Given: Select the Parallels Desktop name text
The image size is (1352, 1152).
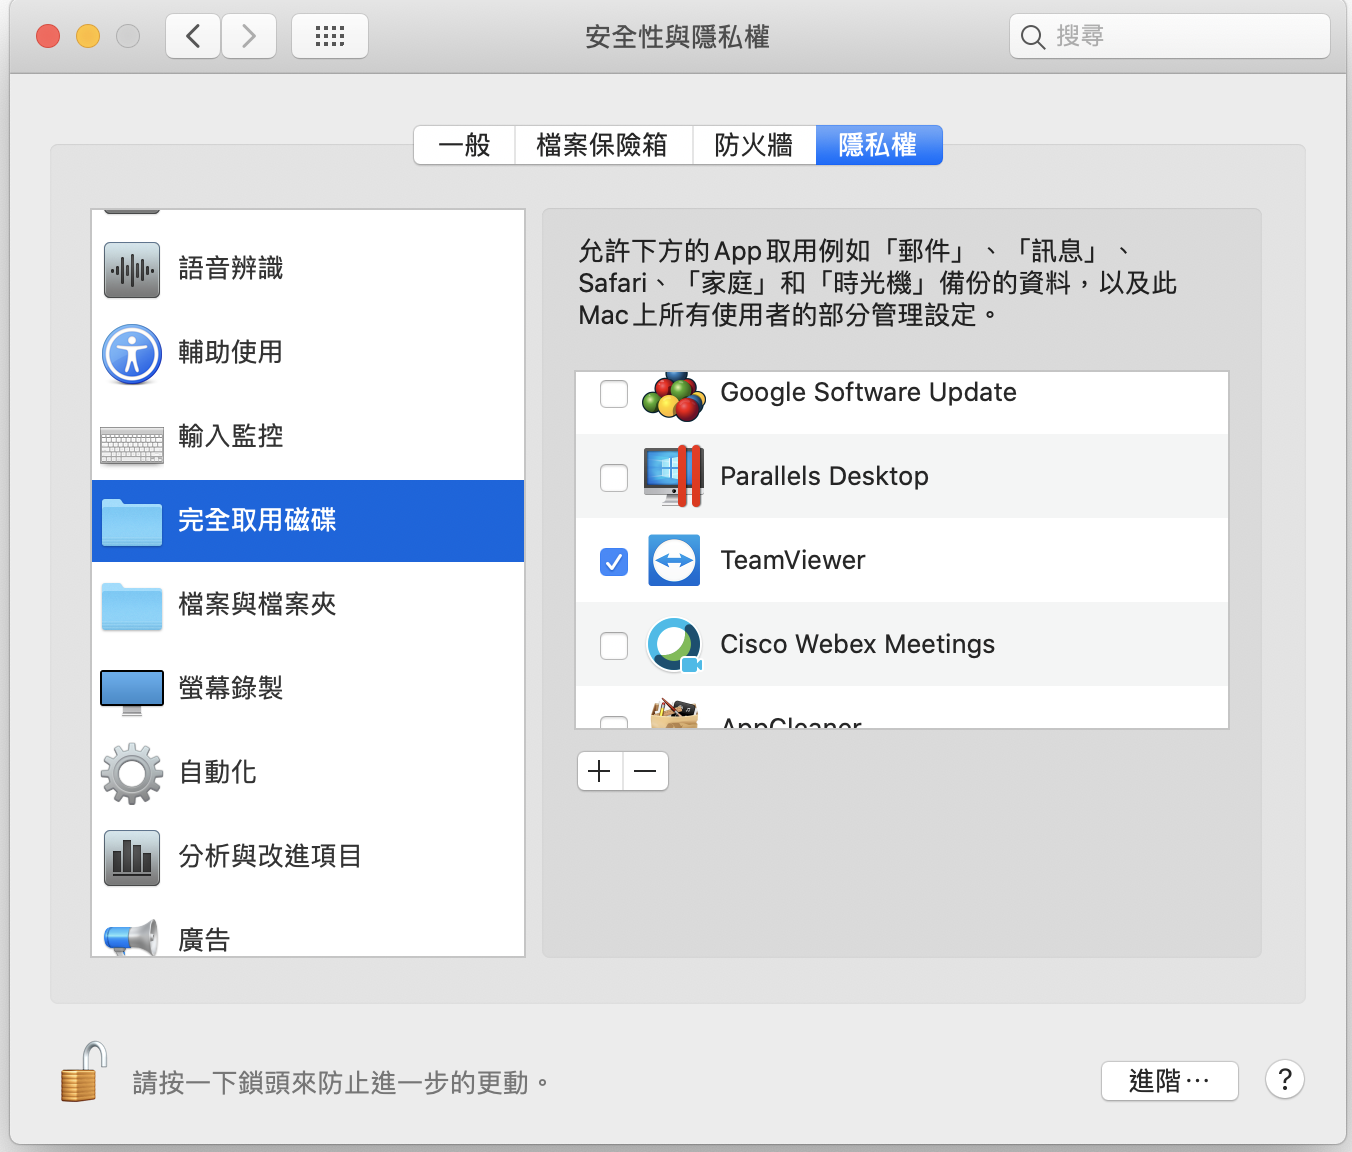Looking at the screenshot, I should coord(824,476).
